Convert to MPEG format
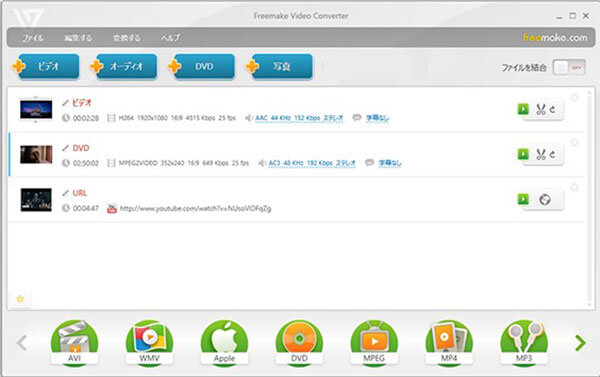Viewport: 600px width, 377px height. [374, 343]
